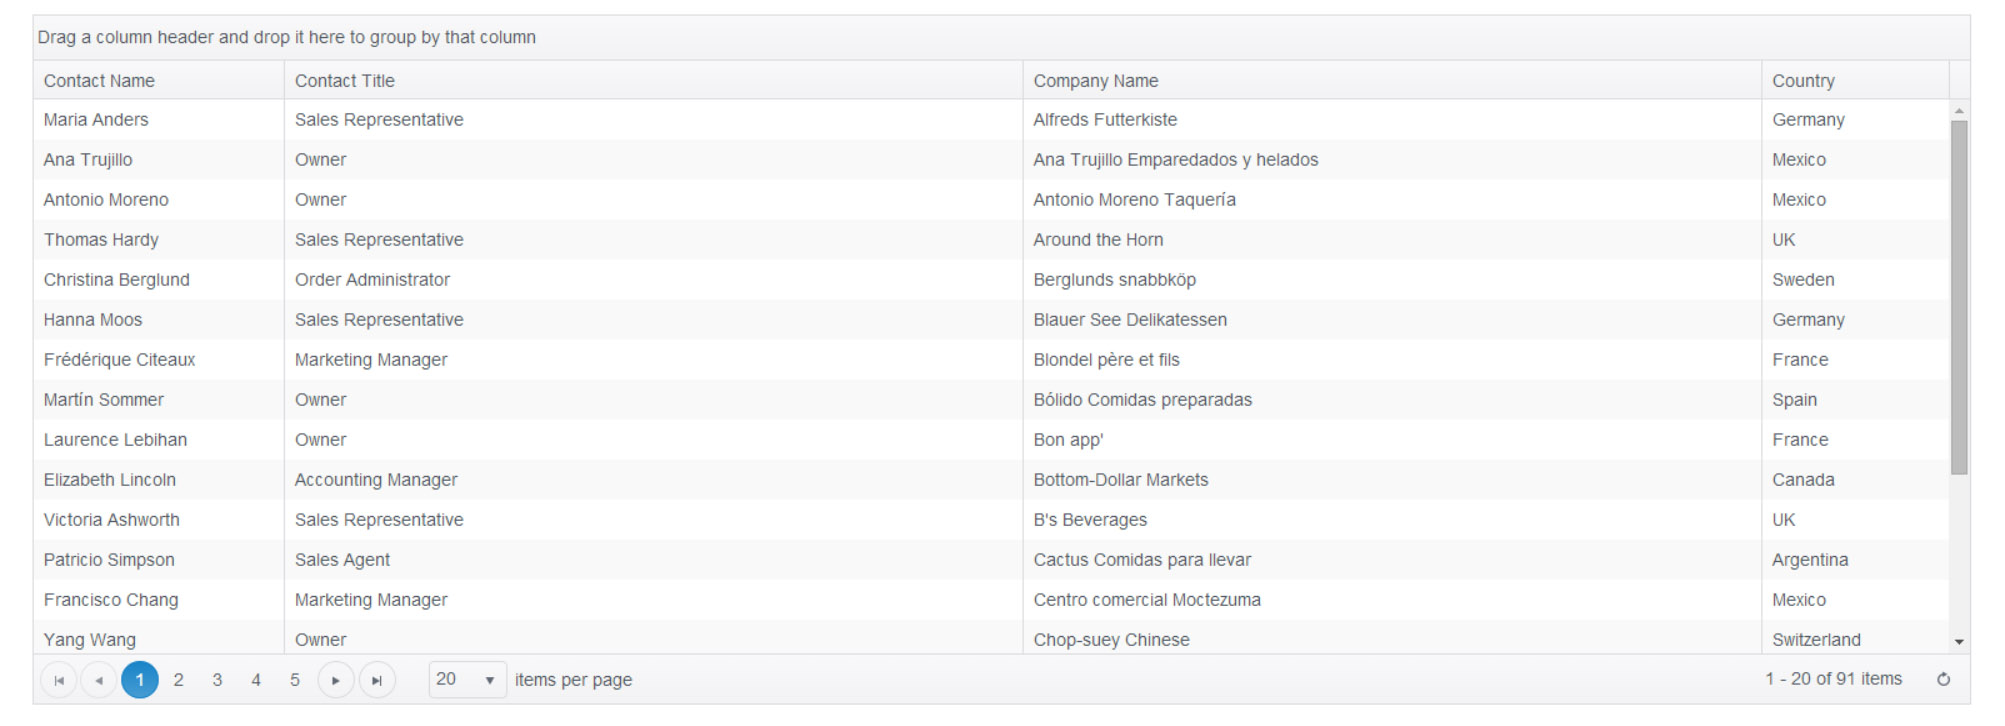Screen dimensions: 2005x726
Task: Jump to the last page
Action: [377, 681]
